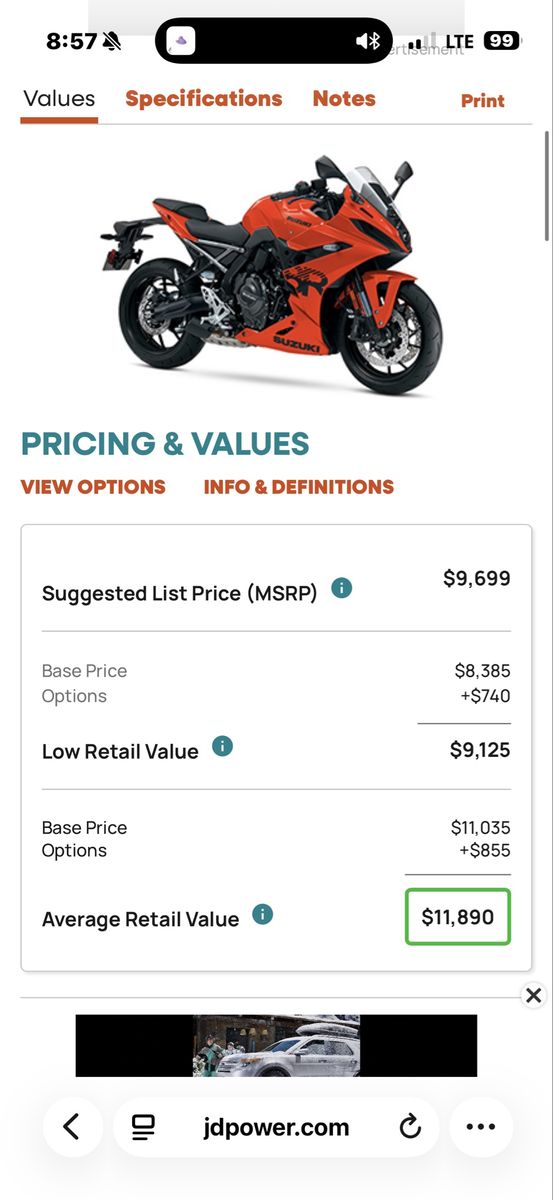Reload the jdpower.com page
Screen dimensions: 553x1200
click(x=410, y=1128)
